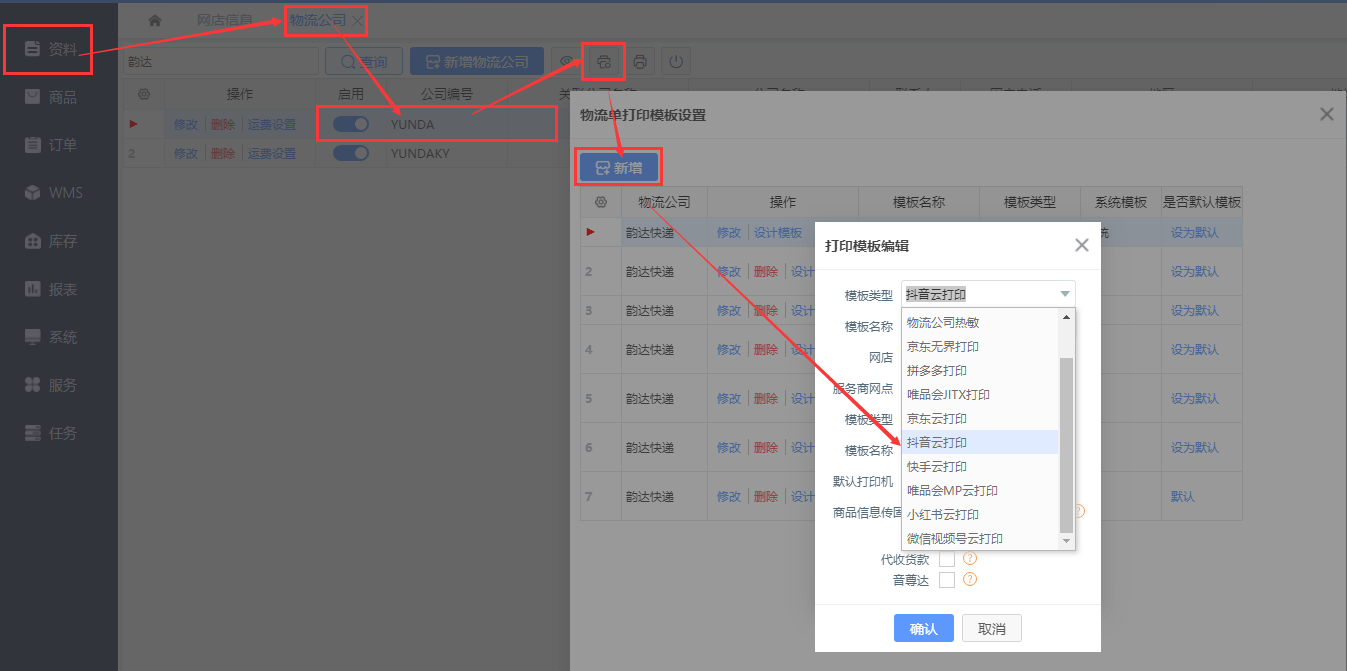
Task: Toggle 启用 switch for YUNDAKY row
Action: click(351, 153)
